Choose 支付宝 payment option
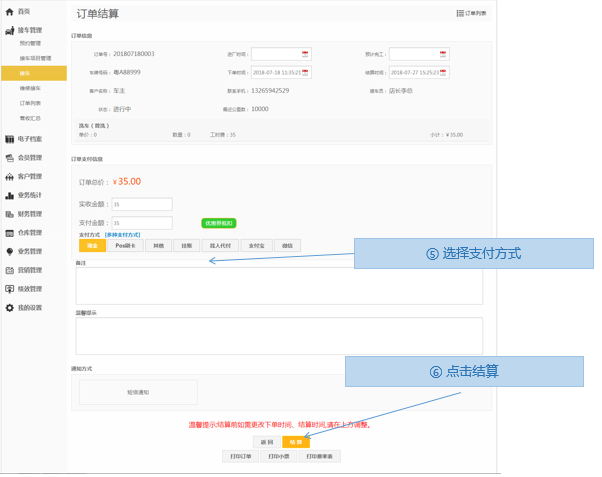The image size is (602, 477). (255, 245)
